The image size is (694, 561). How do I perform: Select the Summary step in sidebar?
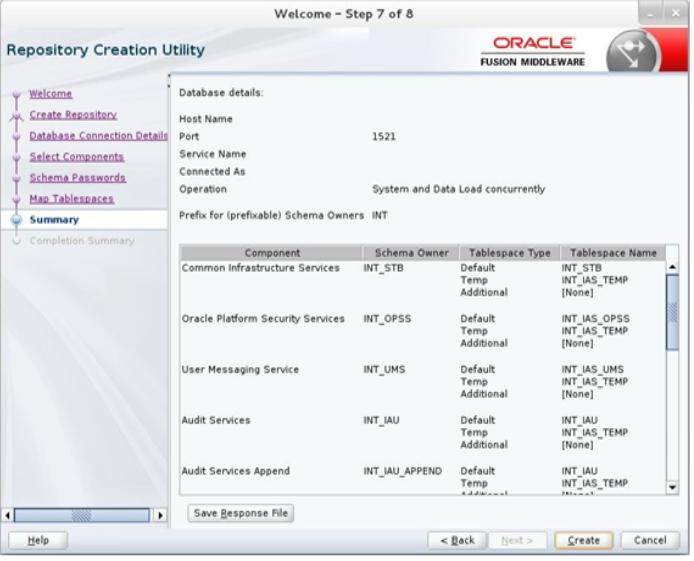click(54, 220)
